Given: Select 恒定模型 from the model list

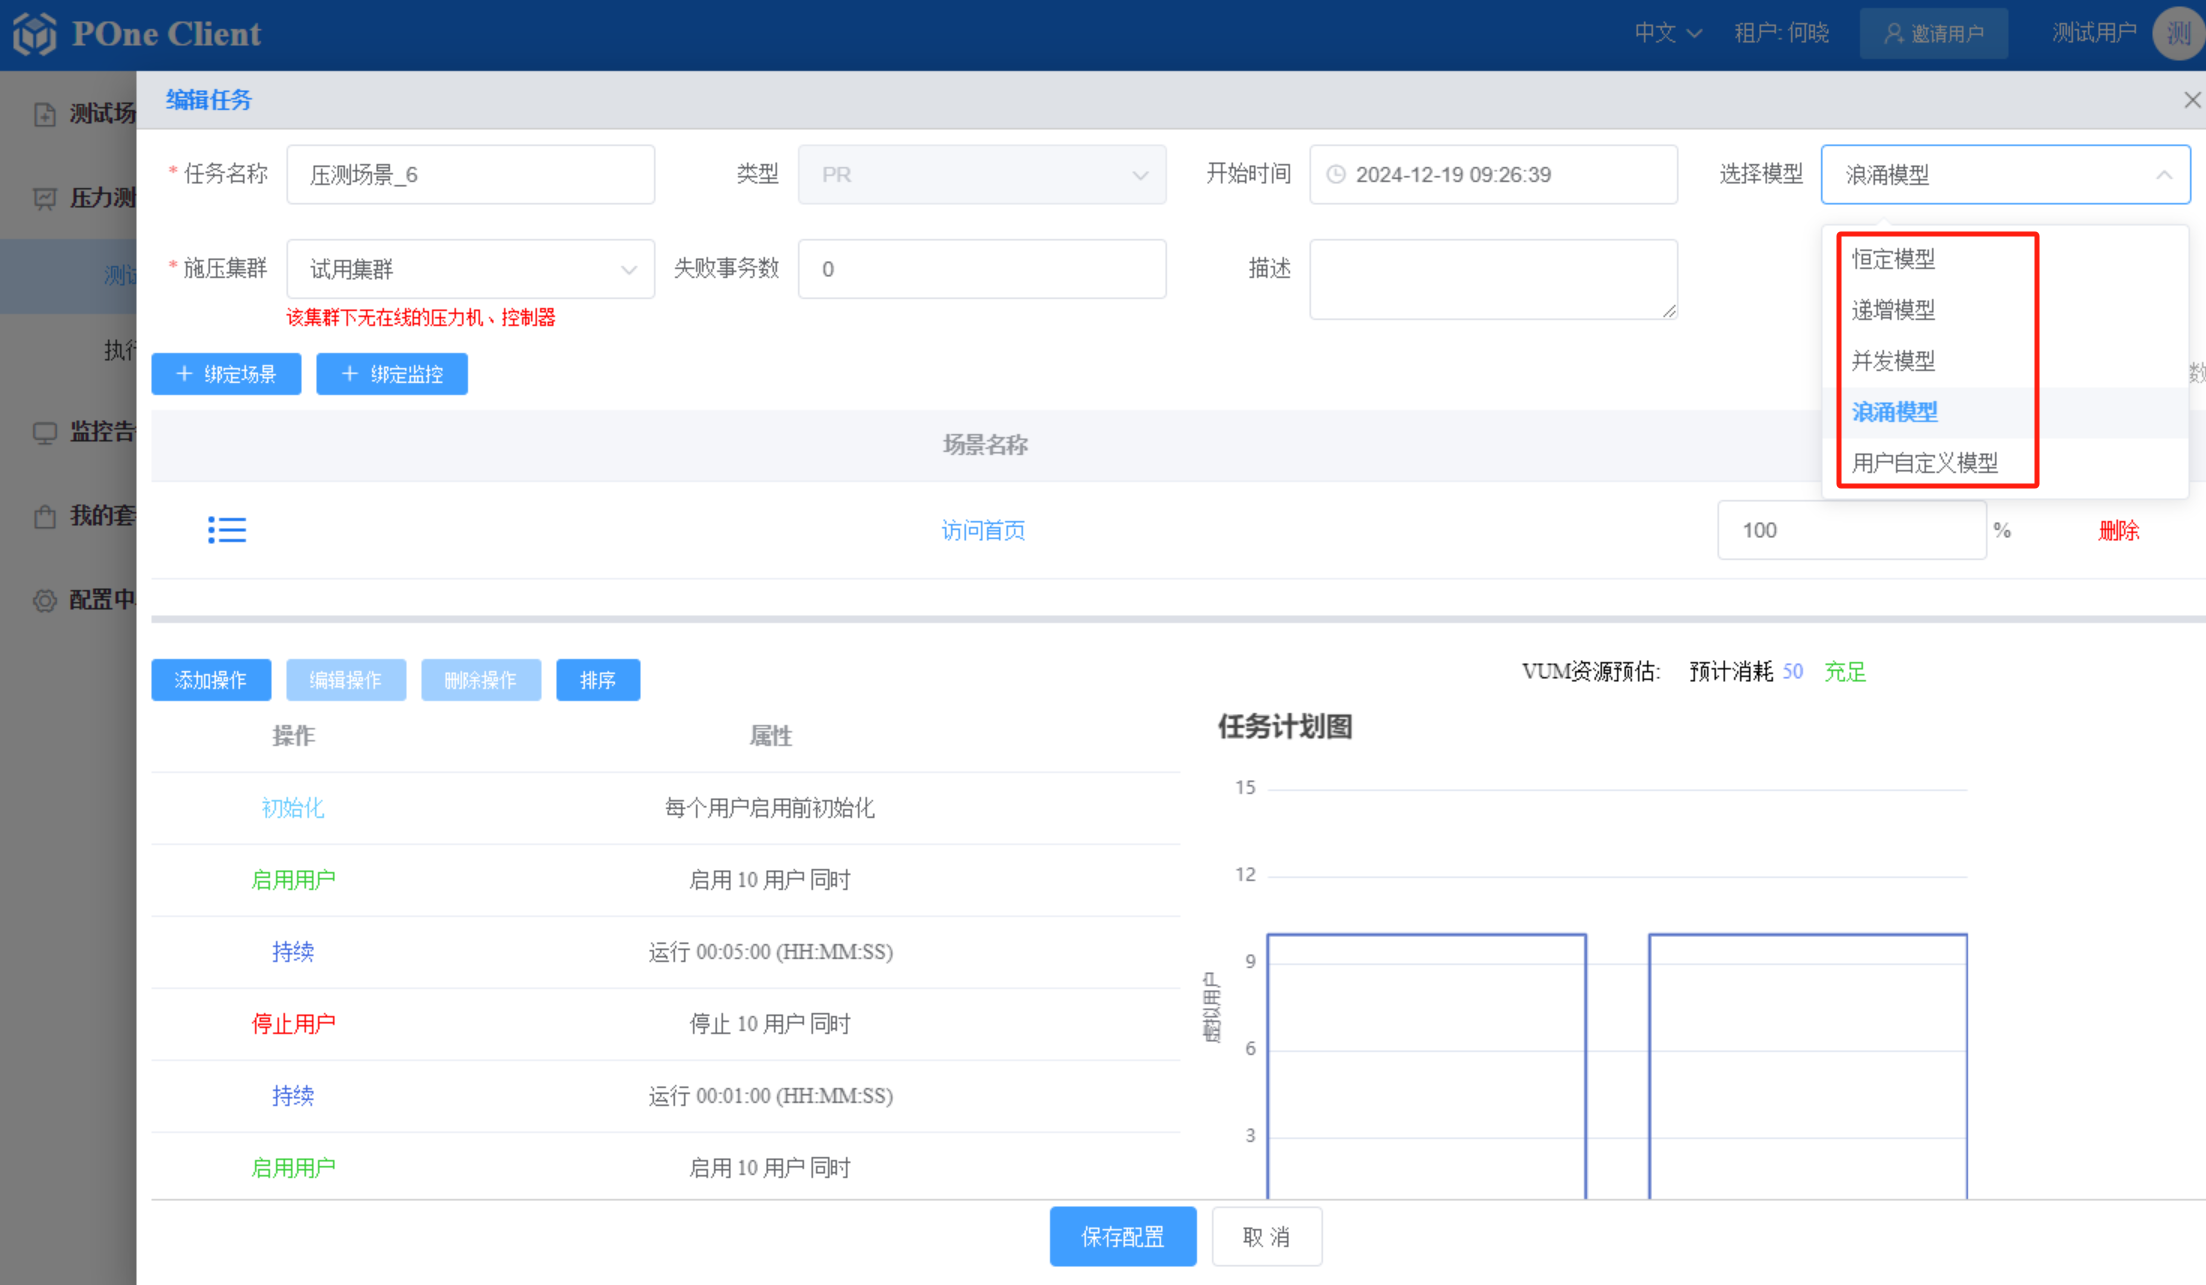Looking at the screenshot, I should (1893, 259).
